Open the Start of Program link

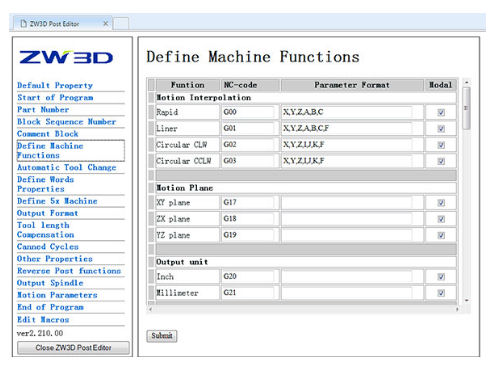click(55, 98)
